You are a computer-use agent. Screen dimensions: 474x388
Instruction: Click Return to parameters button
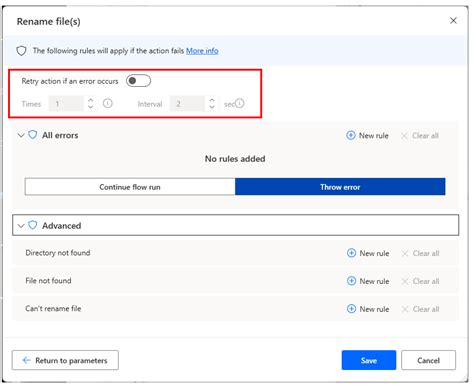65,360
